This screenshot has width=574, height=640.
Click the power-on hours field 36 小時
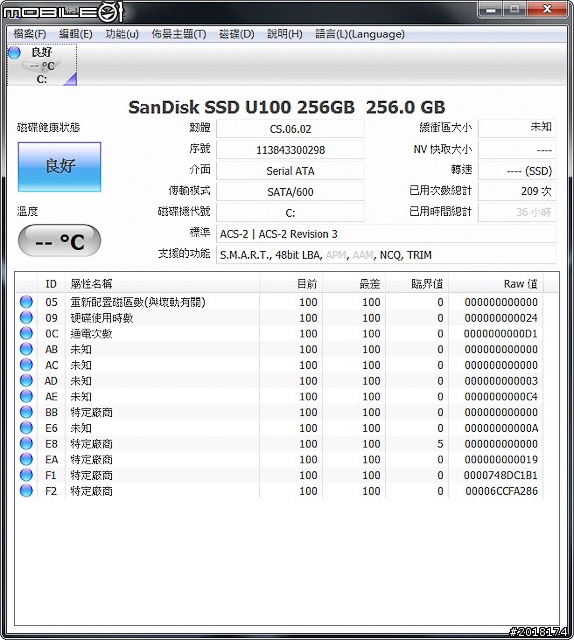517,212
